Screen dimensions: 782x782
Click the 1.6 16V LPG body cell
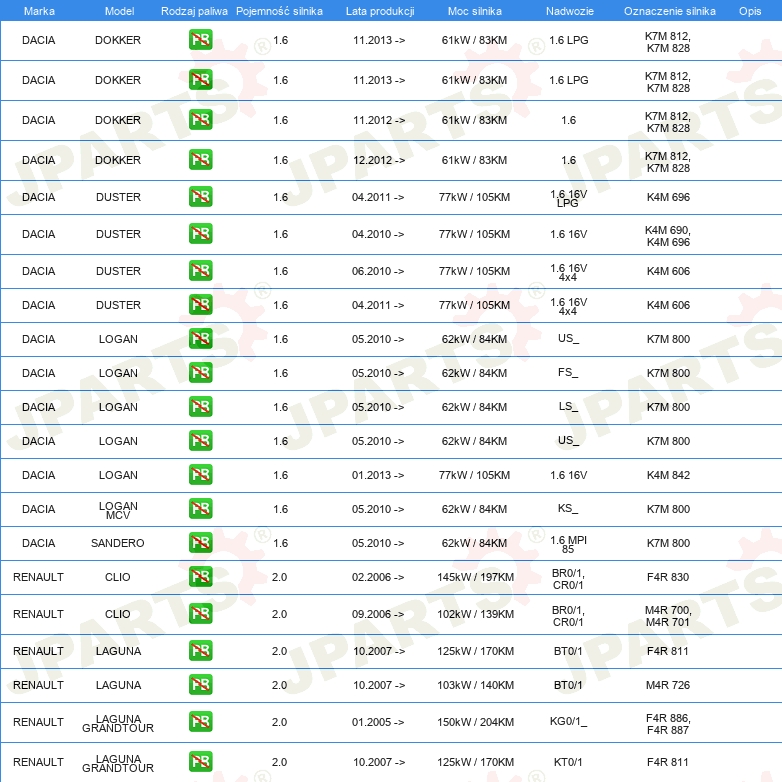pos(569,198)
